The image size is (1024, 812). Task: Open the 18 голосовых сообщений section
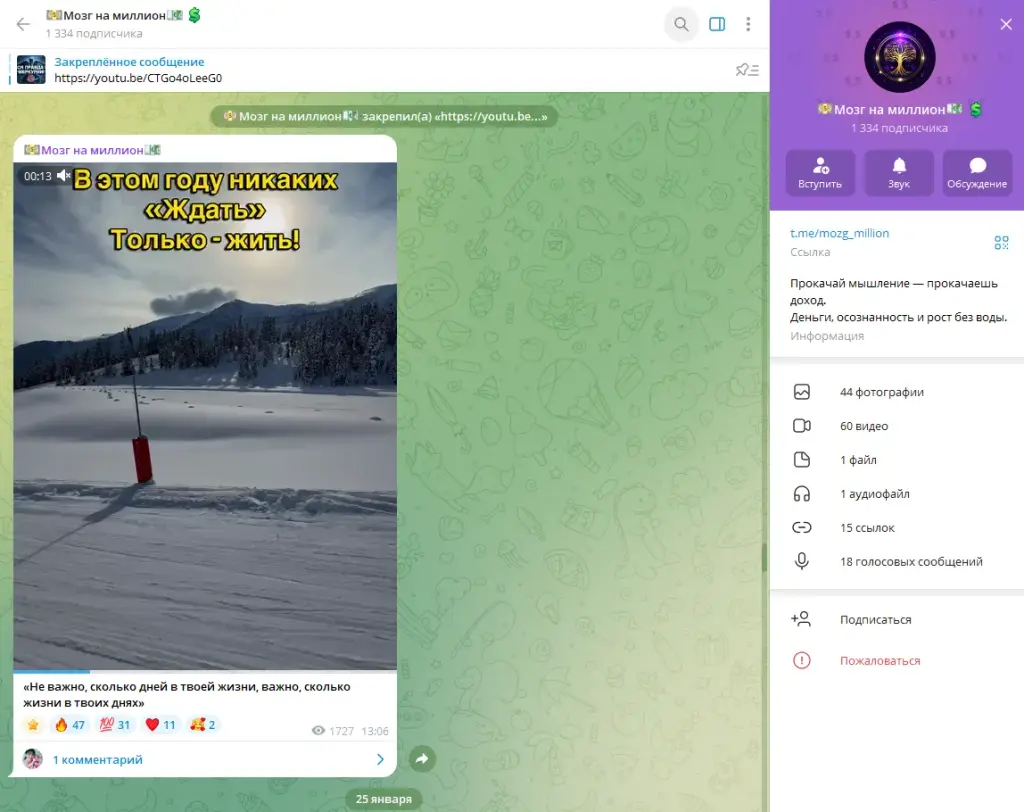pyautogui.click(x=897, y=562)
